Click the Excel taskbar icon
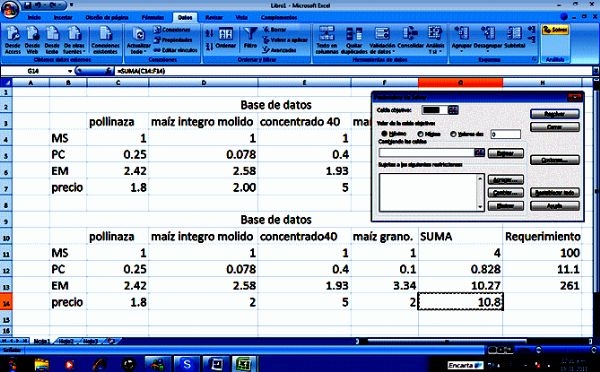 tap(243, 364)
